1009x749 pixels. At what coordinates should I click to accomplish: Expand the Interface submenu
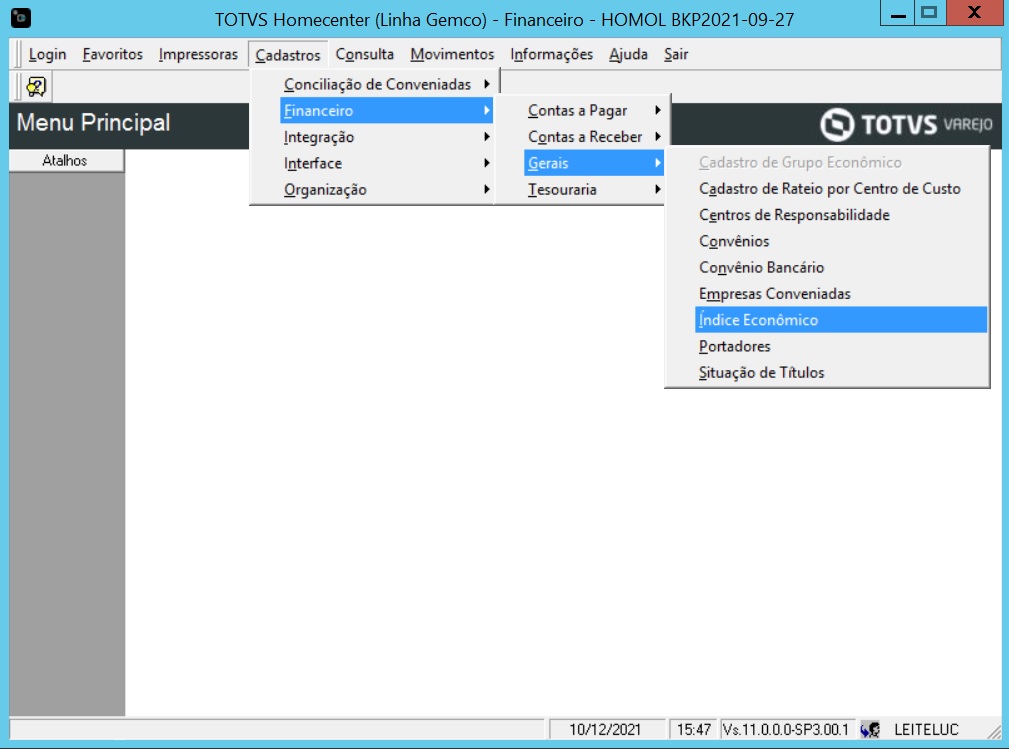tap(387, 163)
